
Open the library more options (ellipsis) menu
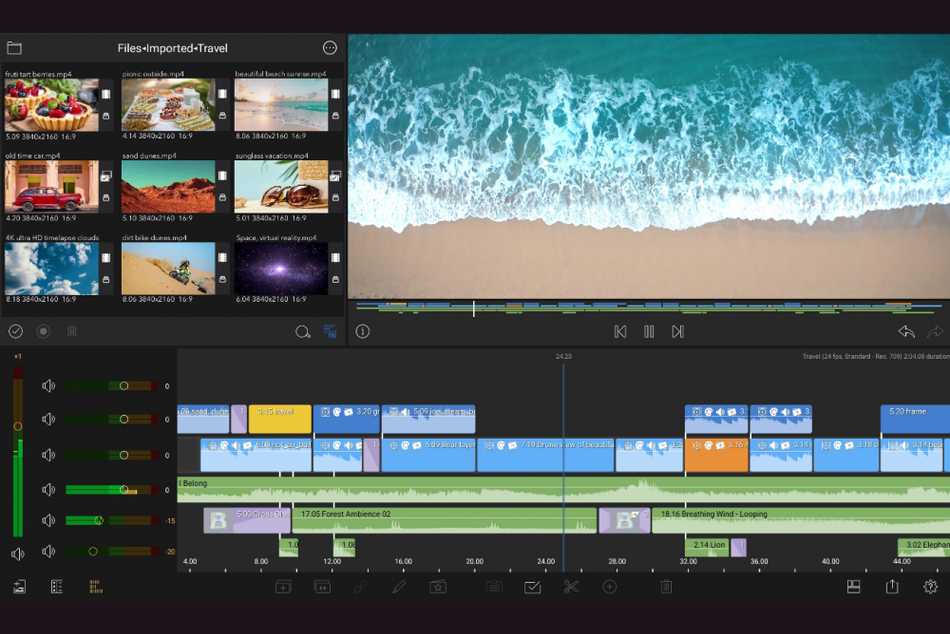(x=330, y=48)
